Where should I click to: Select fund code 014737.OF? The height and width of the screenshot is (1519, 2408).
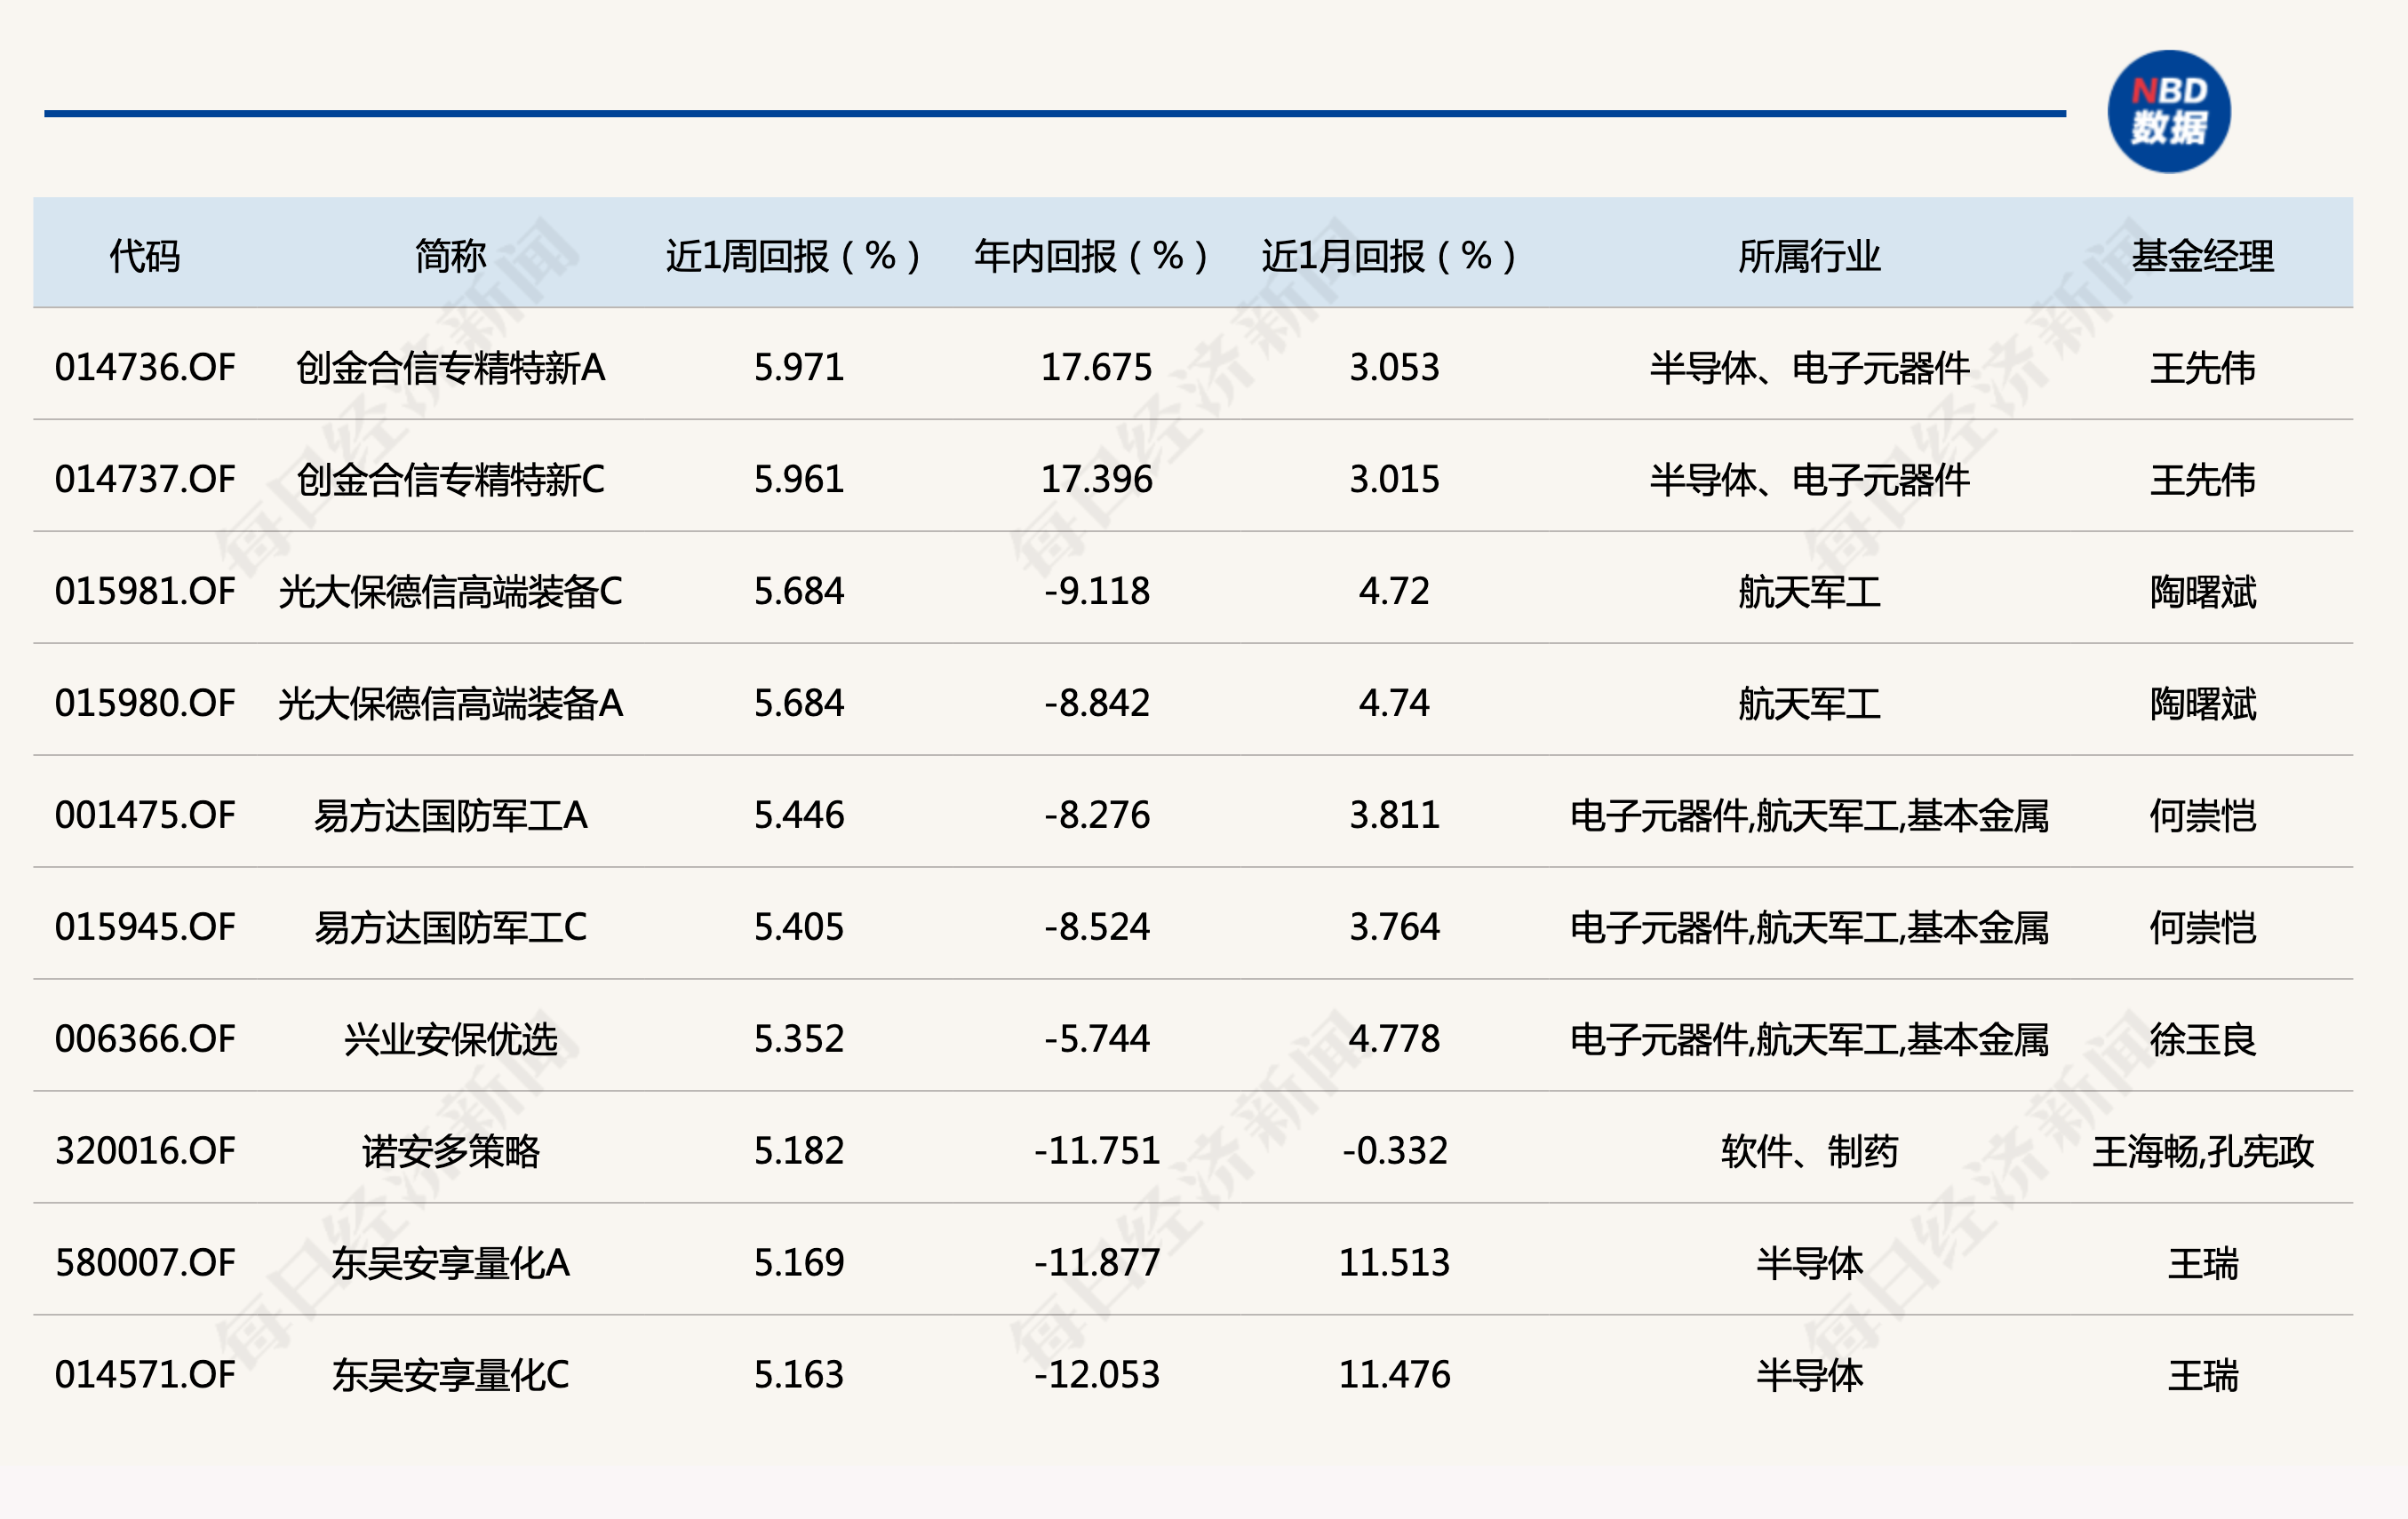coord(145,479)
